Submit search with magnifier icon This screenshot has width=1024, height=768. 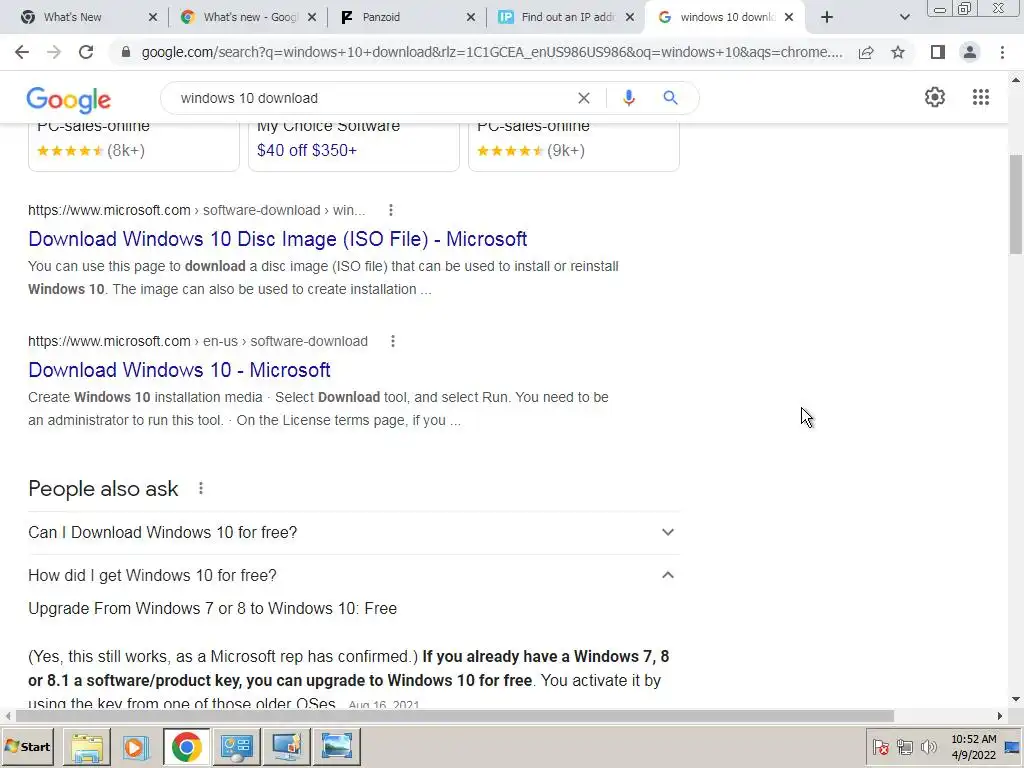(670, 98)
